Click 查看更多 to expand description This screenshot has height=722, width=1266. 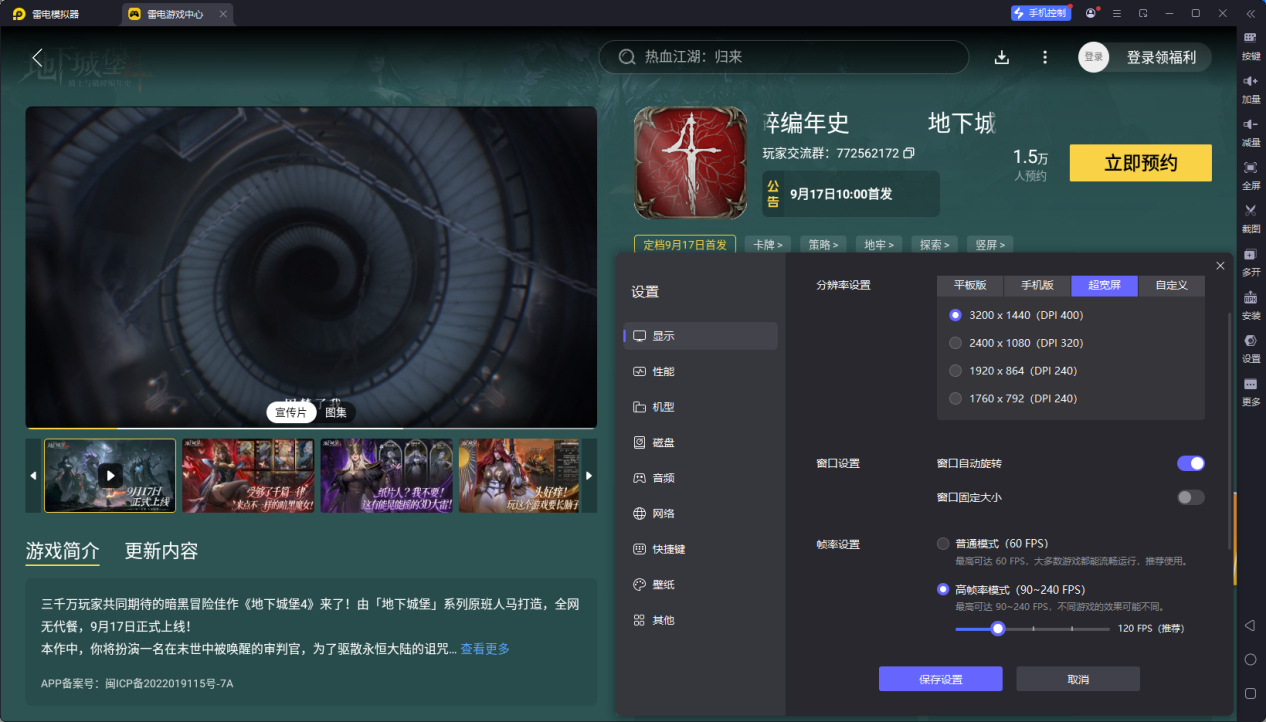(x=485, y=649)
